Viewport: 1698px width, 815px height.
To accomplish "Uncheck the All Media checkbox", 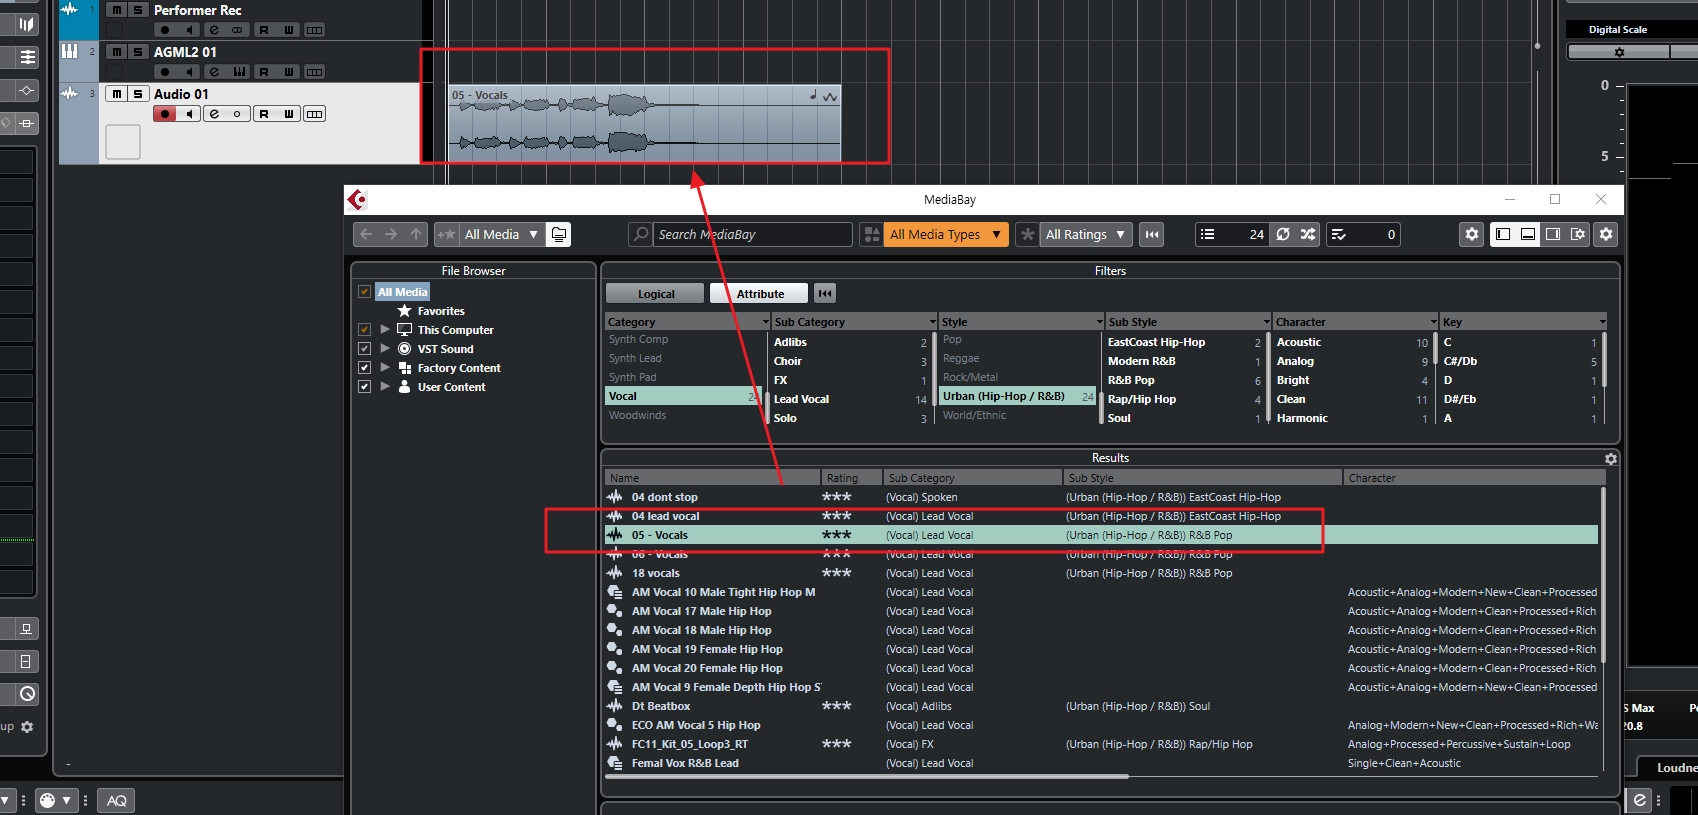I will 365,292.
